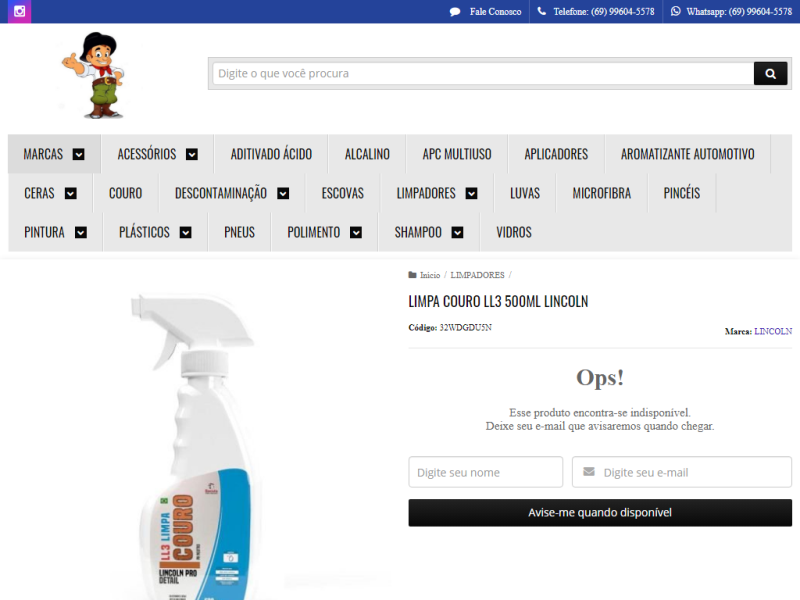Open the ACESSÓRIOS menu
Viewport: 800px width, 600px height.
(147, 154)
